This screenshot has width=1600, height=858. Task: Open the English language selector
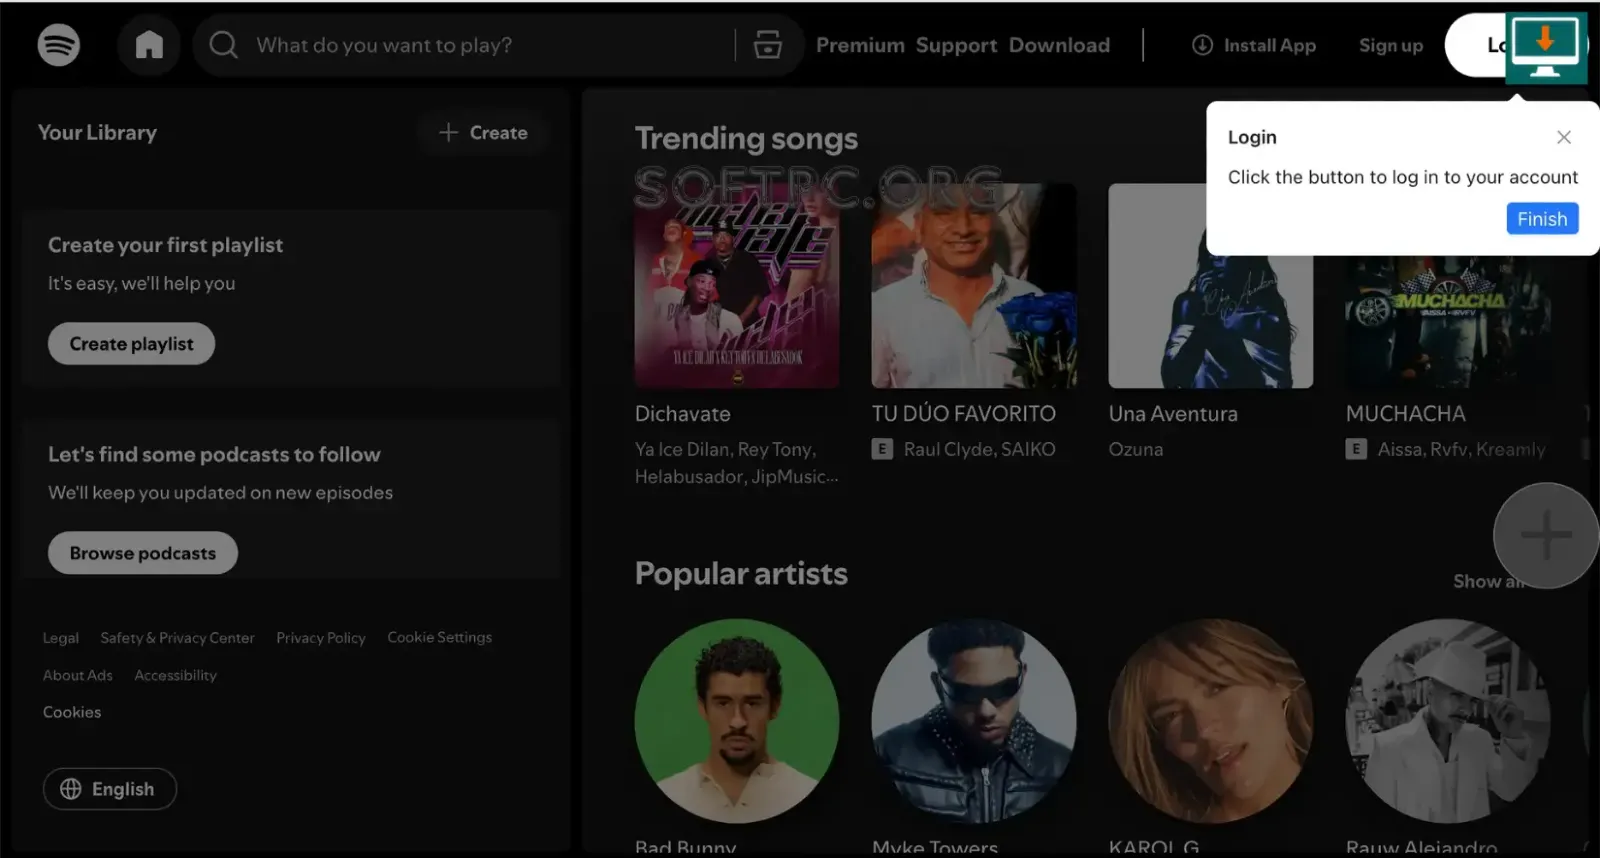(110, 789)
